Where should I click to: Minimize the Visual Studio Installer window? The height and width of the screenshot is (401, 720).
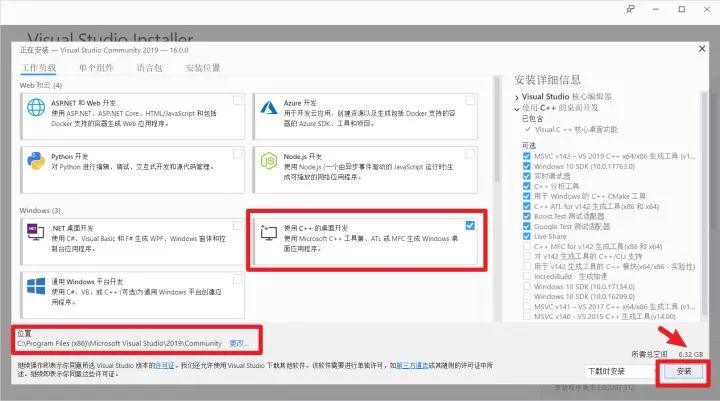click(x=656, y=9)
